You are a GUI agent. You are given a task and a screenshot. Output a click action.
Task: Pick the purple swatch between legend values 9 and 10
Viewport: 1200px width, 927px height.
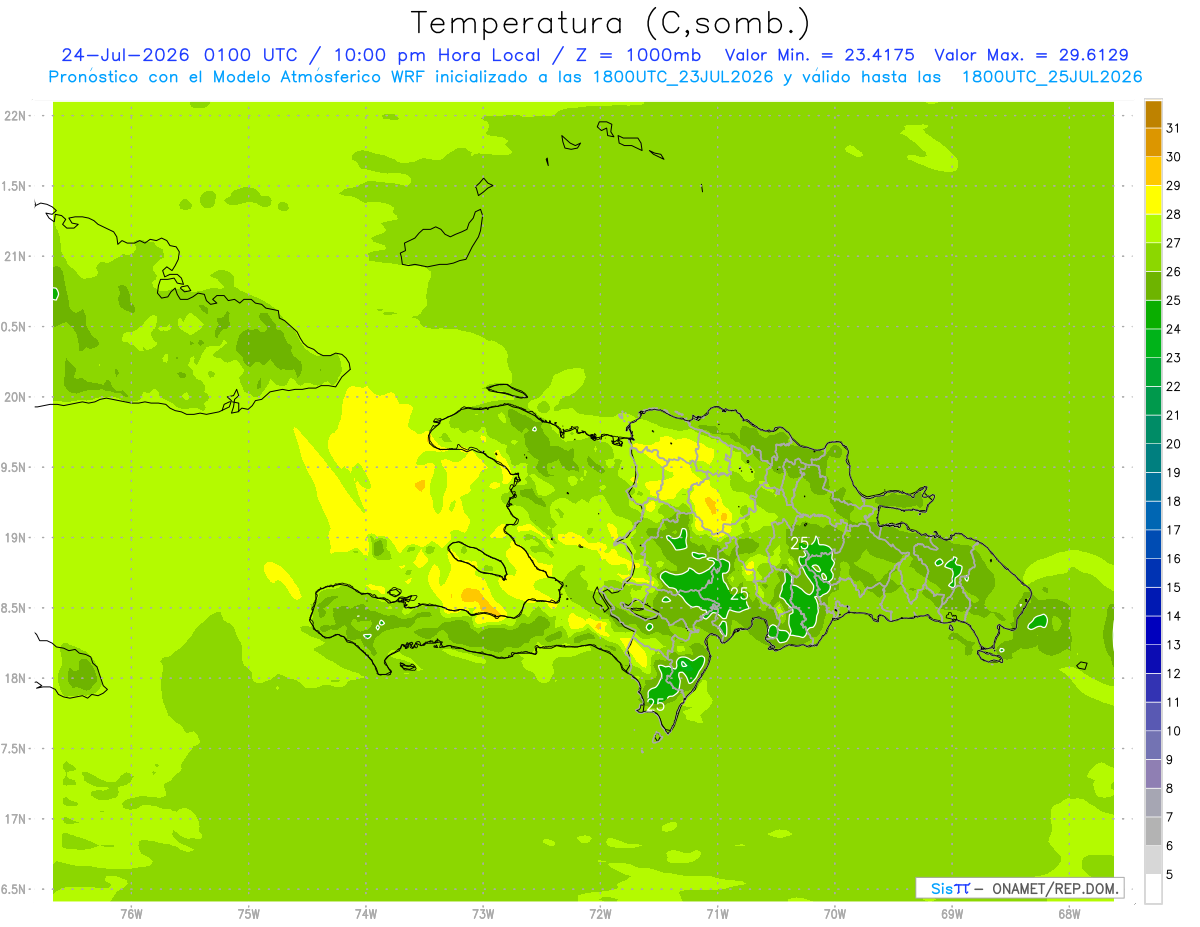[x=1153, y=746]
